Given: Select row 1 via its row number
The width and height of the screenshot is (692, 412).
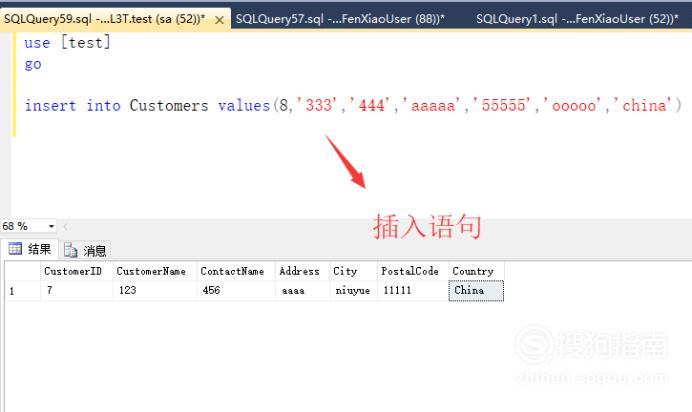Looking at the screenshot, I should coord(23,291).
